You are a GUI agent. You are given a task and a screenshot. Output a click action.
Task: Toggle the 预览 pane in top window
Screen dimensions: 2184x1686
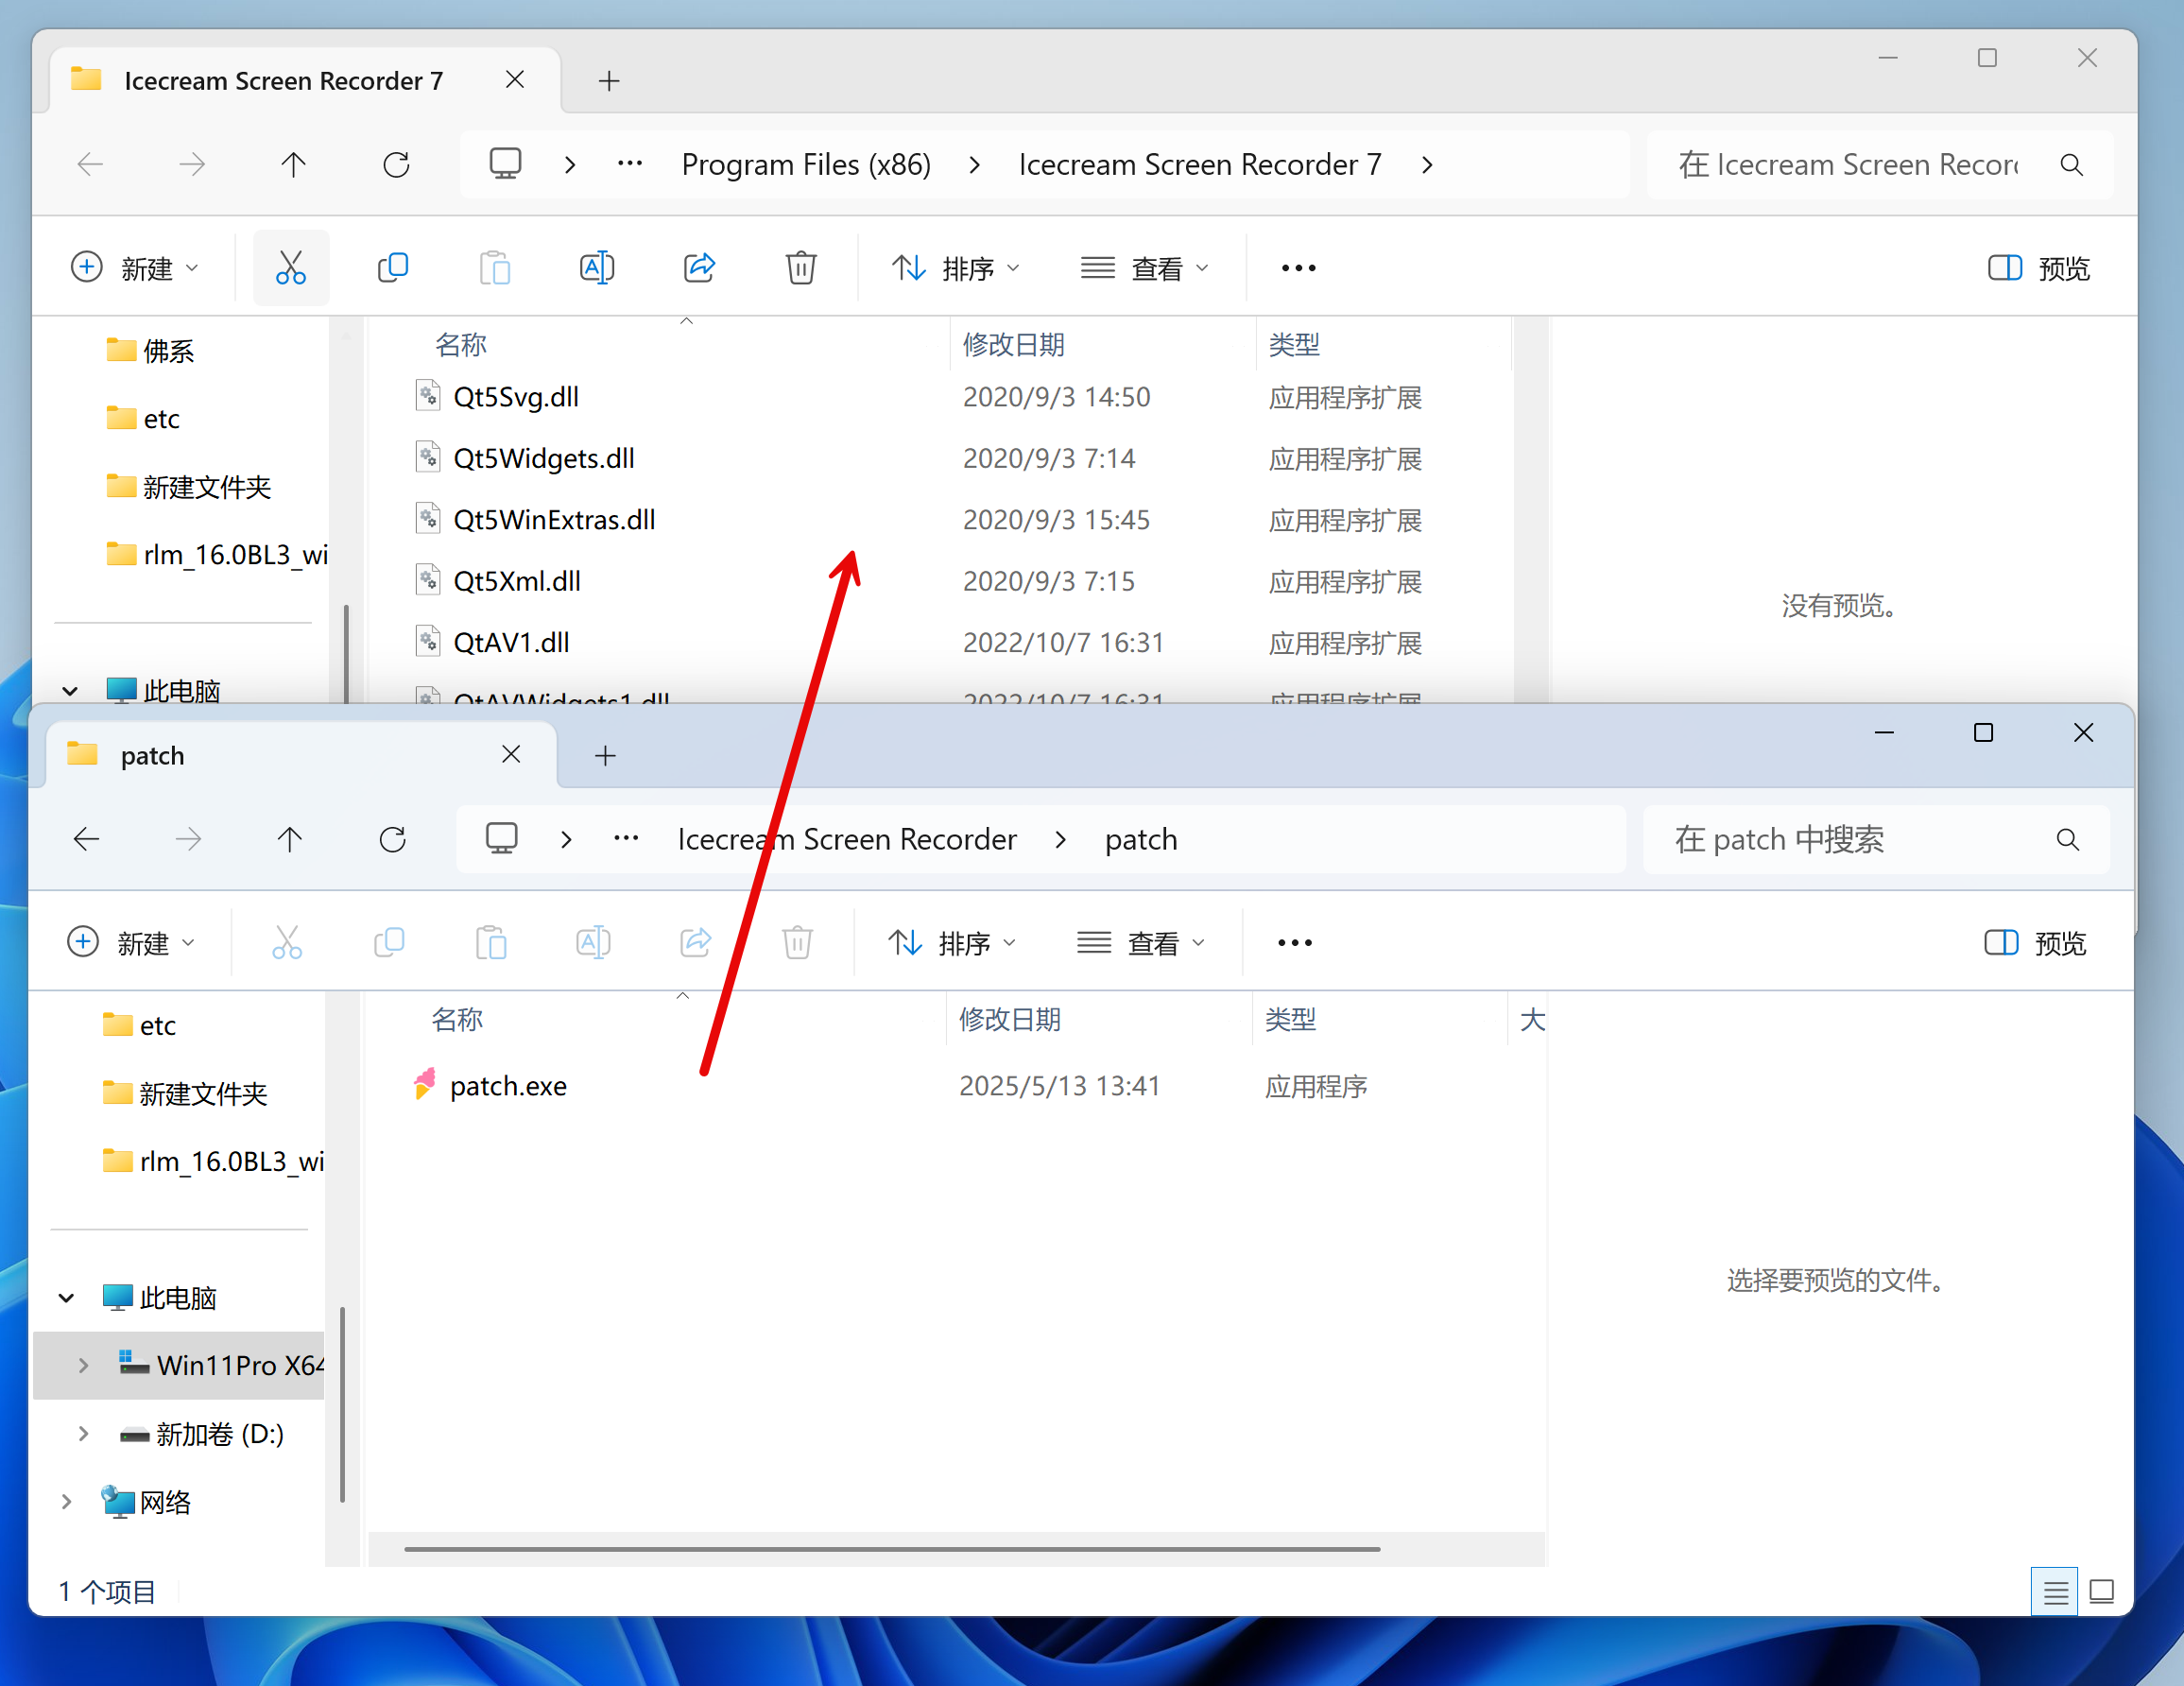(2038, 268)
